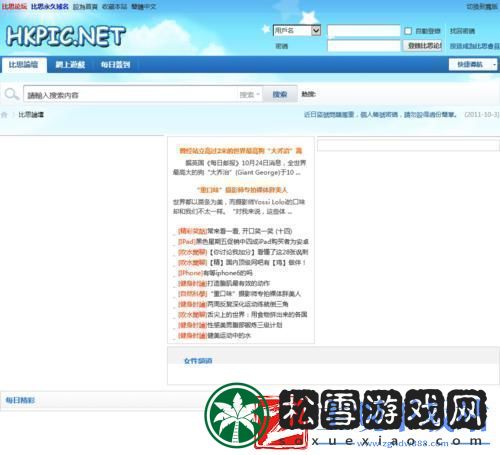
Task: Open the 比思論壇 breadcrumb link
Action: (x=31, y=115)
